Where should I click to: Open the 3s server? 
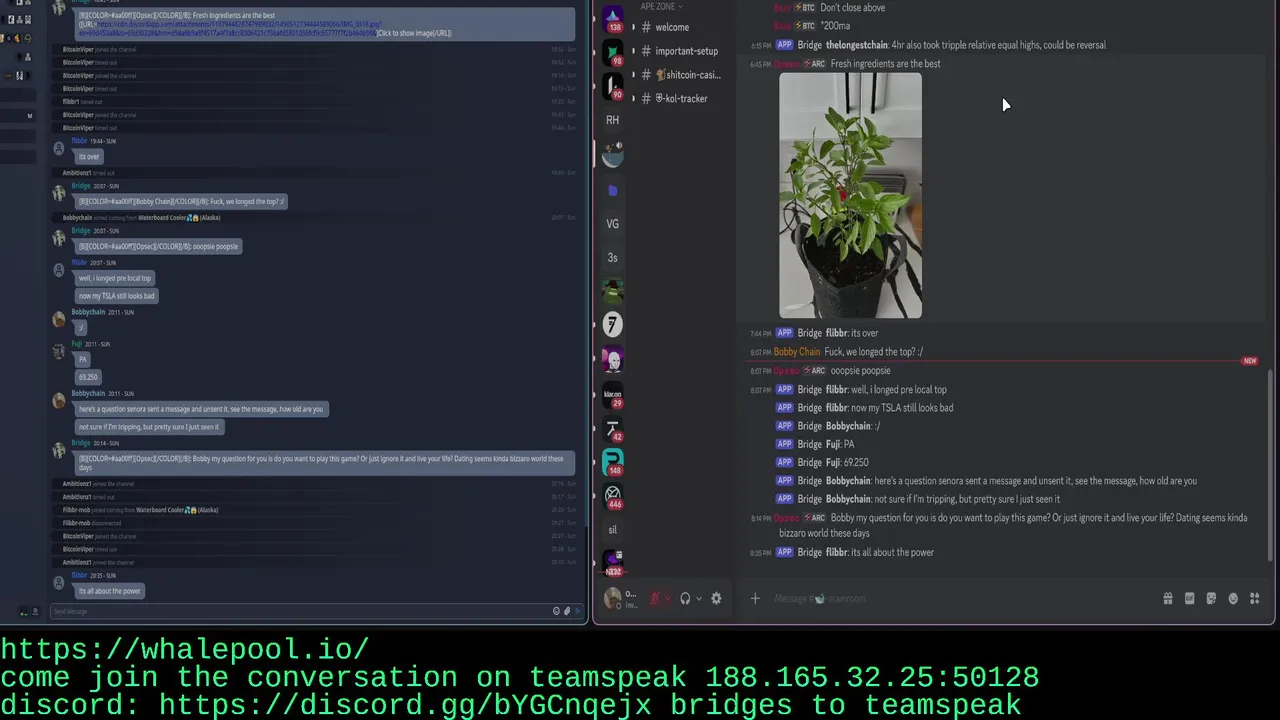tap(612, 258)
